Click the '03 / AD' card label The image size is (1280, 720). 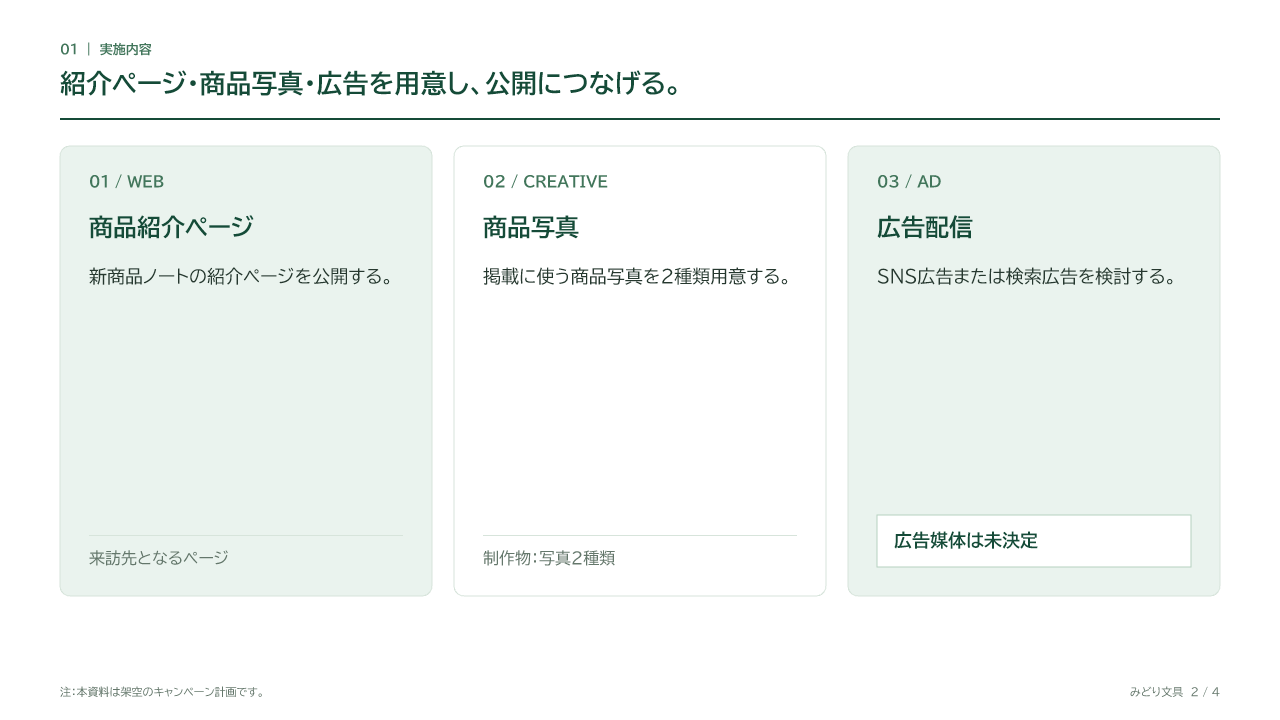(x=909, y=181)
